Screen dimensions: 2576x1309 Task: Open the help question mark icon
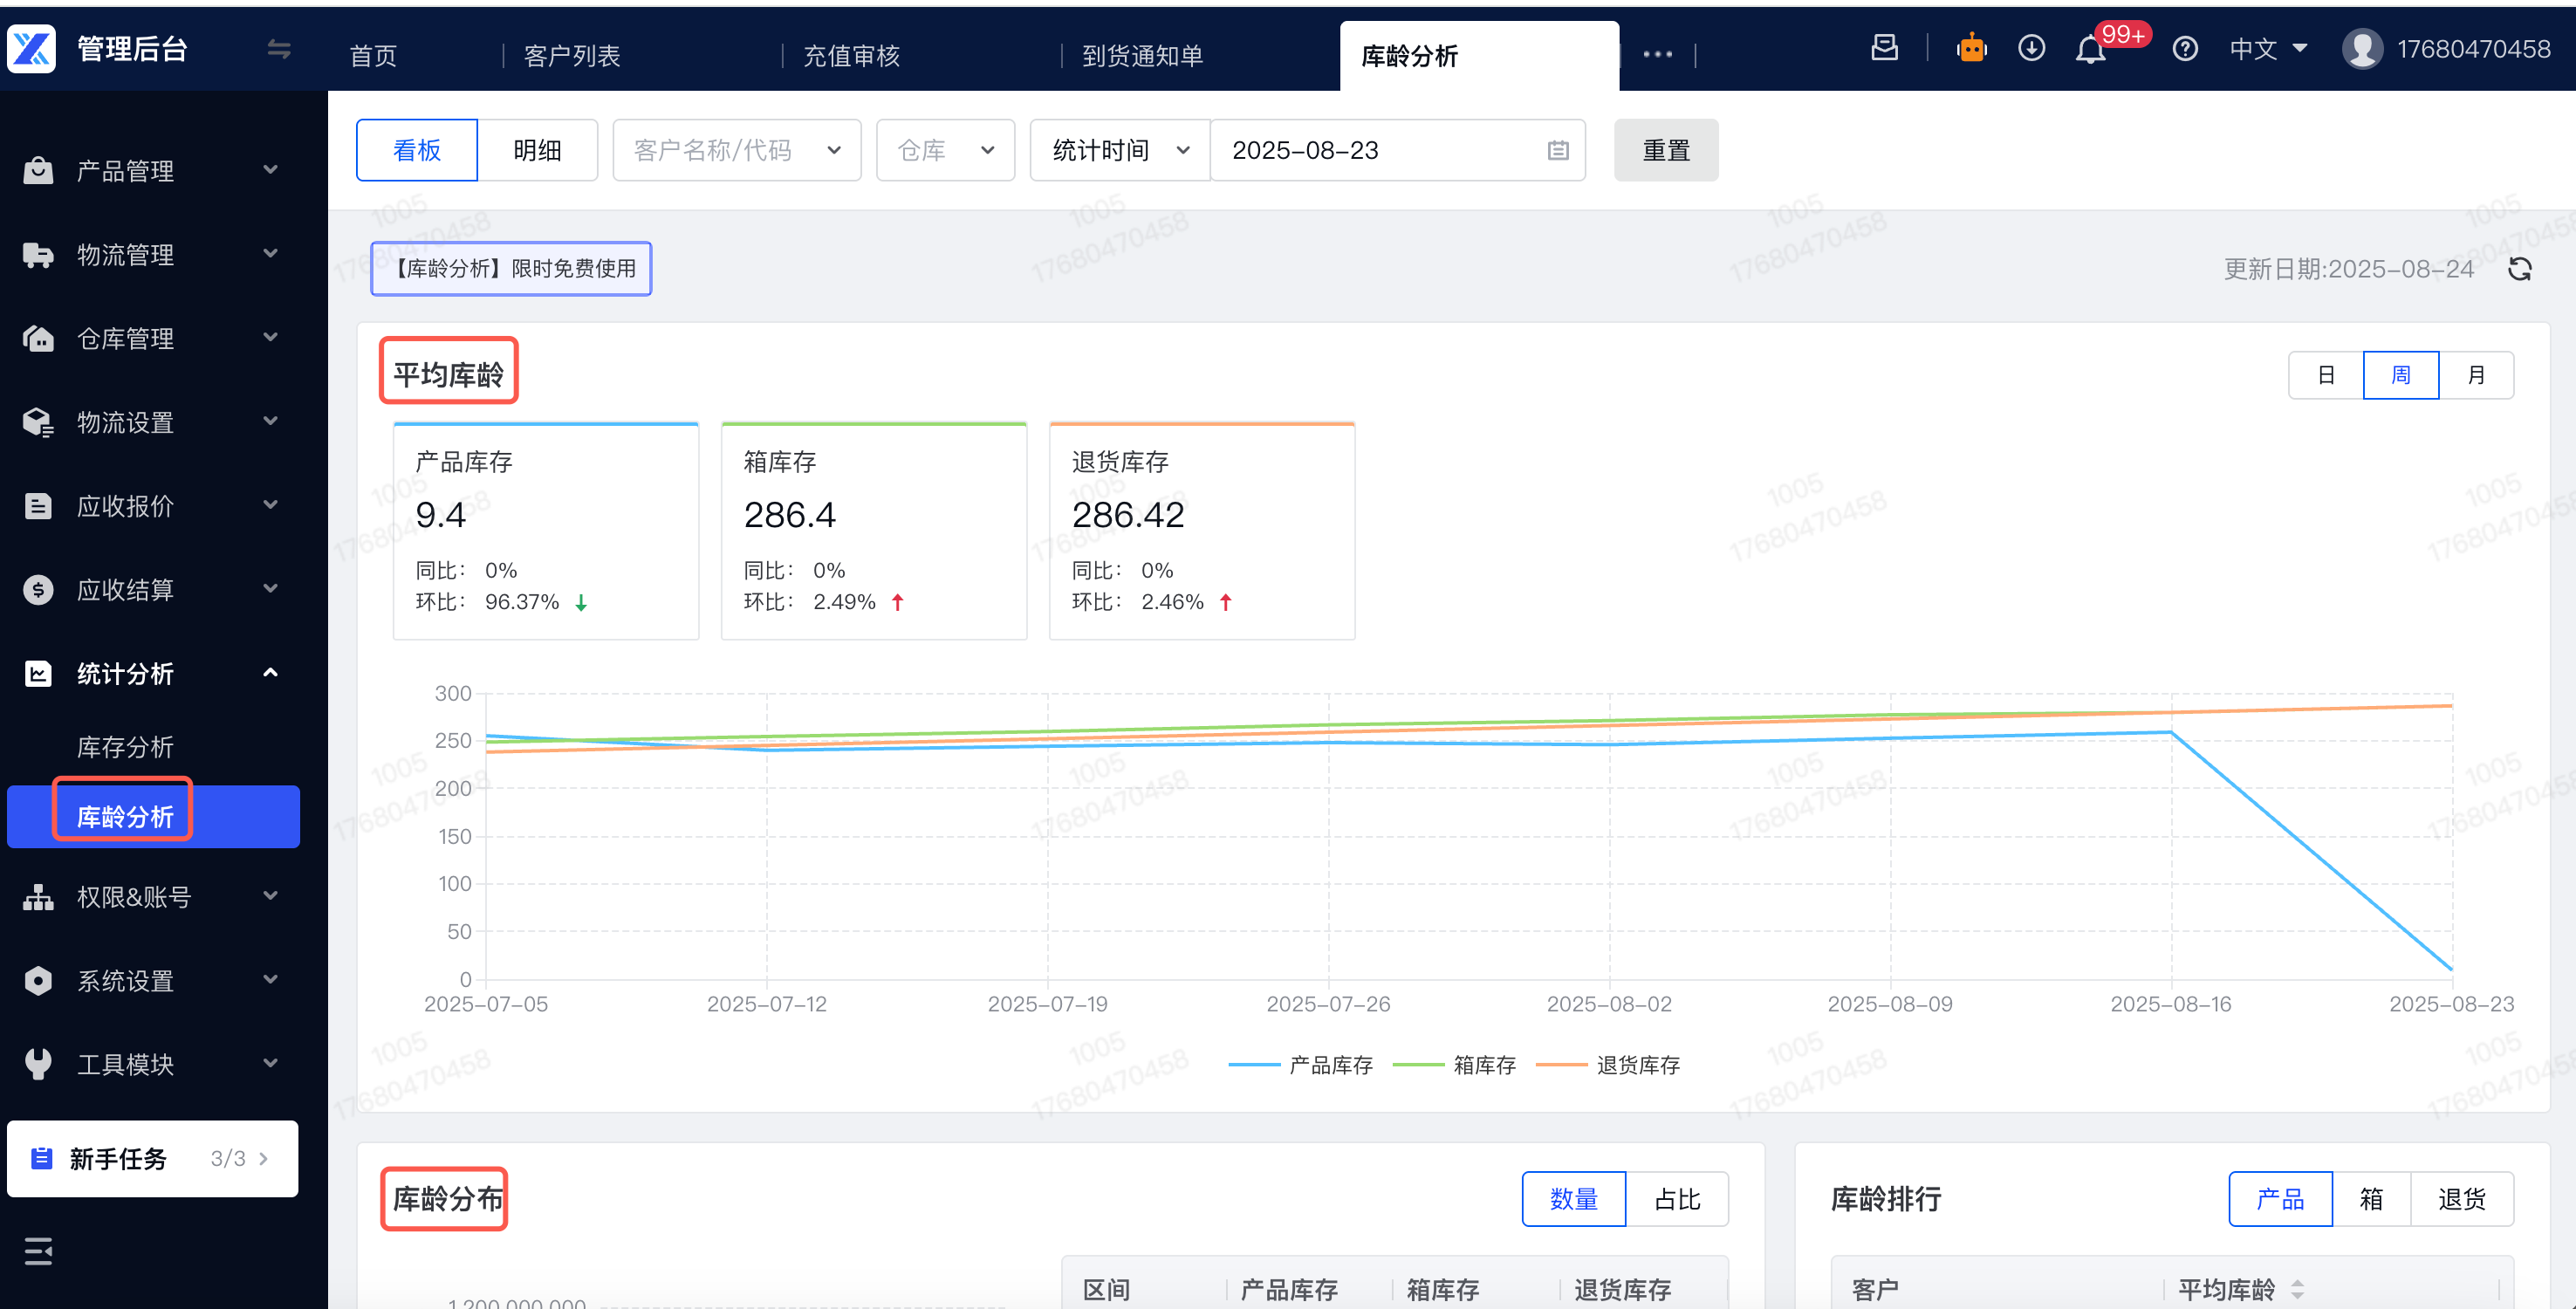tap(2185, 49)
